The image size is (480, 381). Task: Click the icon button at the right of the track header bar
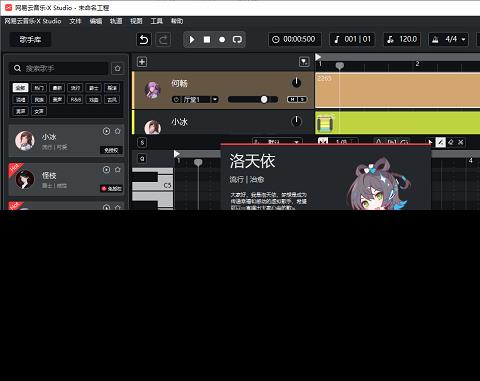pyautogui.click(x=304, y=62)
